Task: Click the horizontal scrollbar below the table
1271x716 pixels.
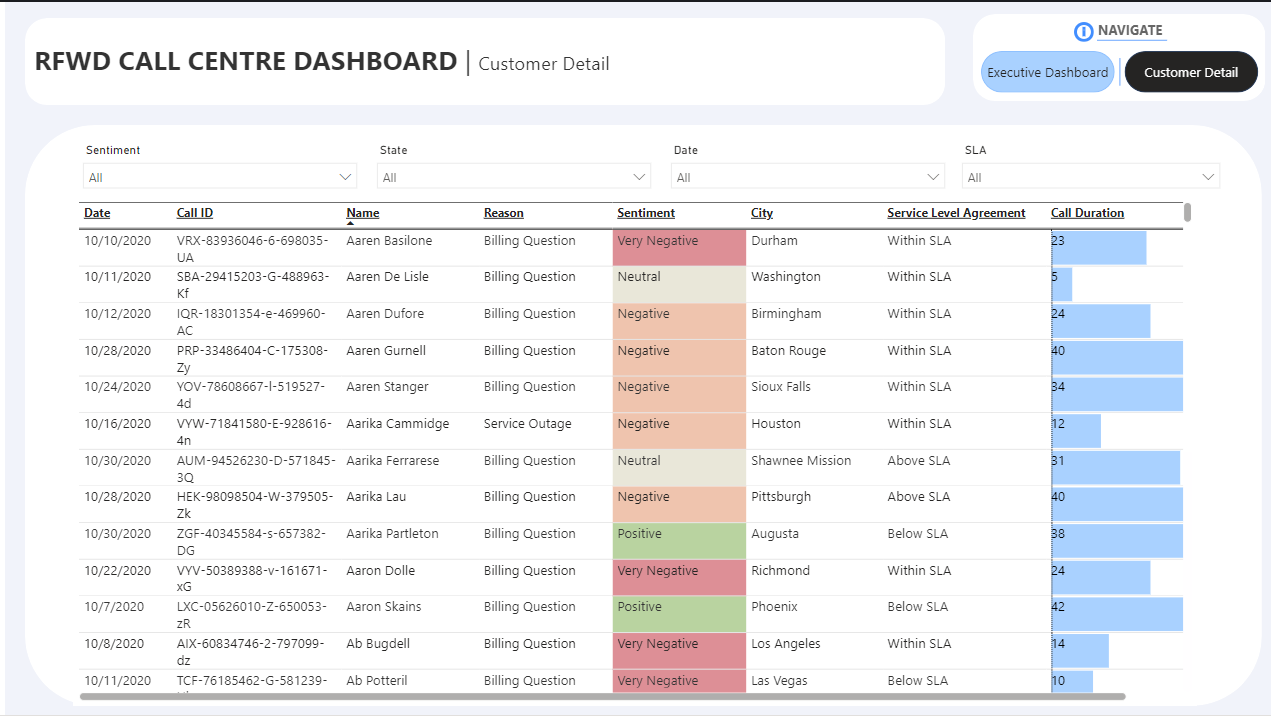Action: tap(602, 696)
